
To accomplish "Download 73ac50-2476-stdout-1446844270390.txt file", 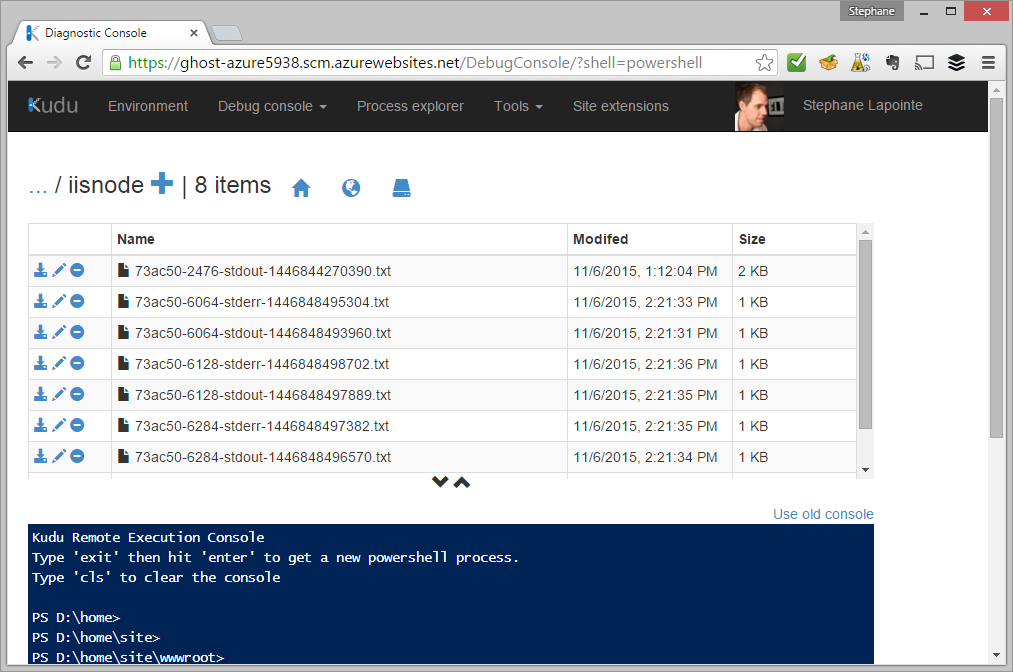I will 41,270.
